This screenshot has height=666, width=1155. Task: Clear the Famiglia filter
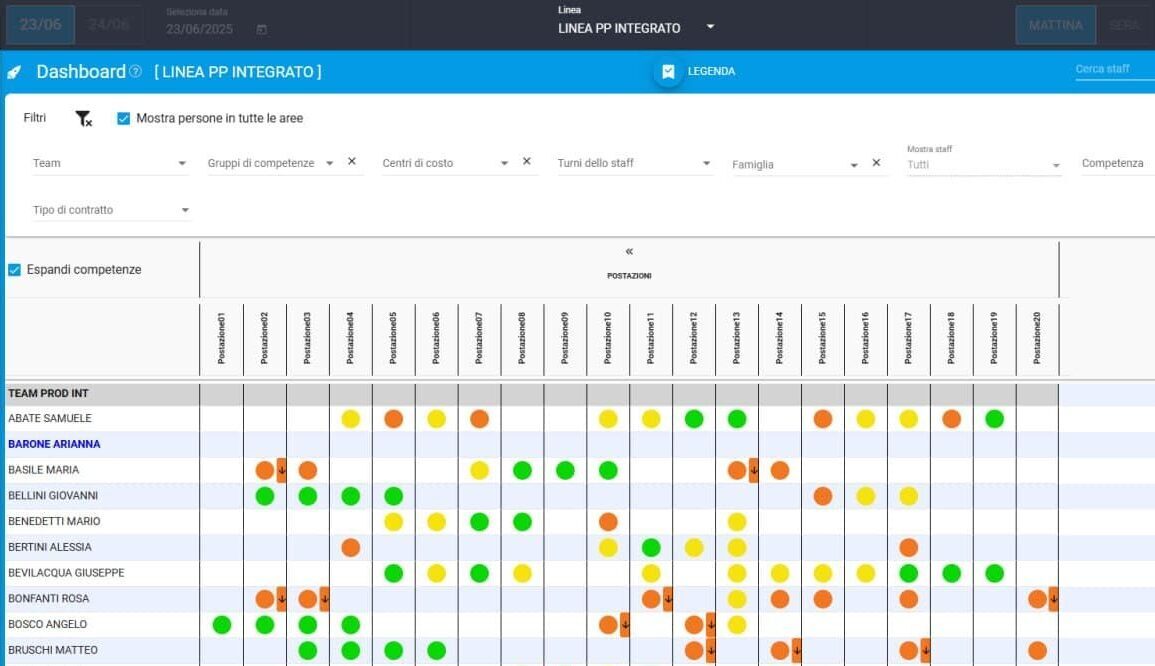[876, 163]
